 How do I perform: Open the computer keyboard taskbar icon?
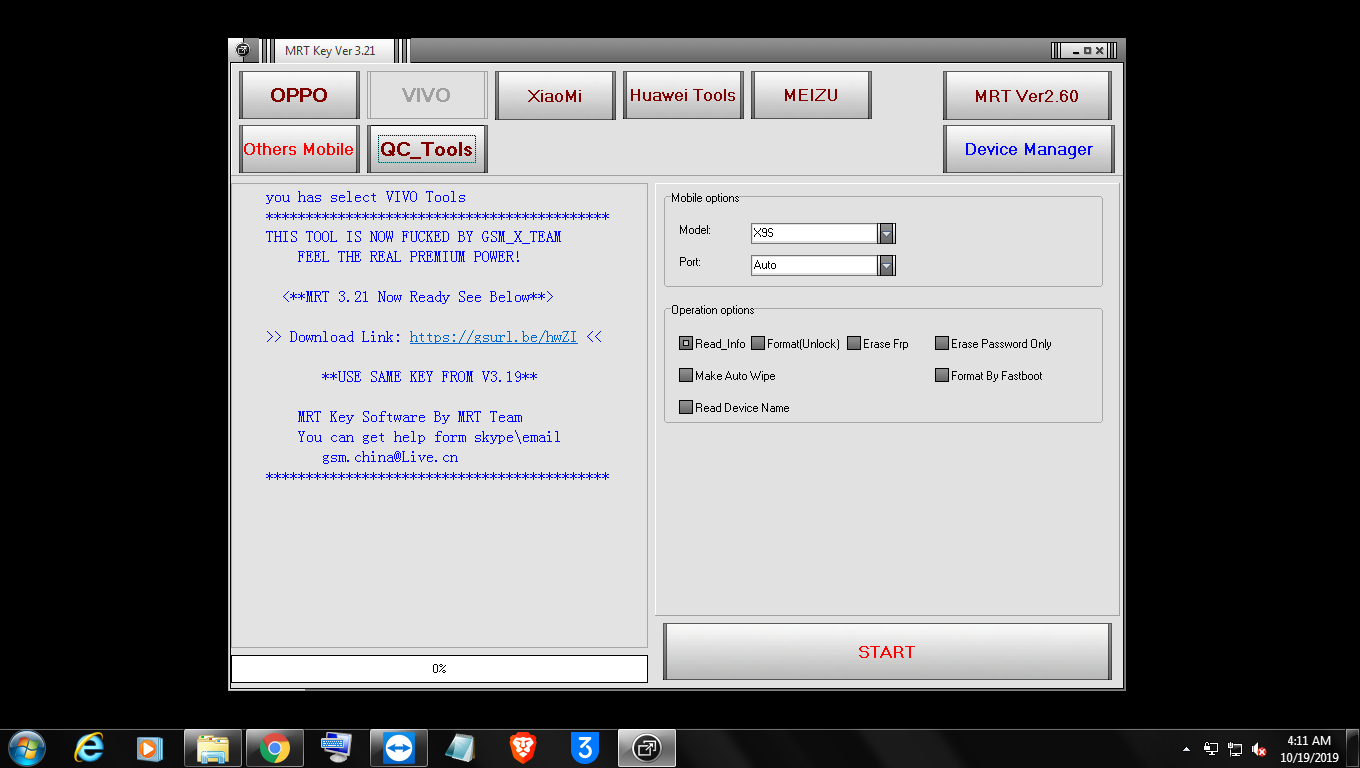(x=336, y=748)
